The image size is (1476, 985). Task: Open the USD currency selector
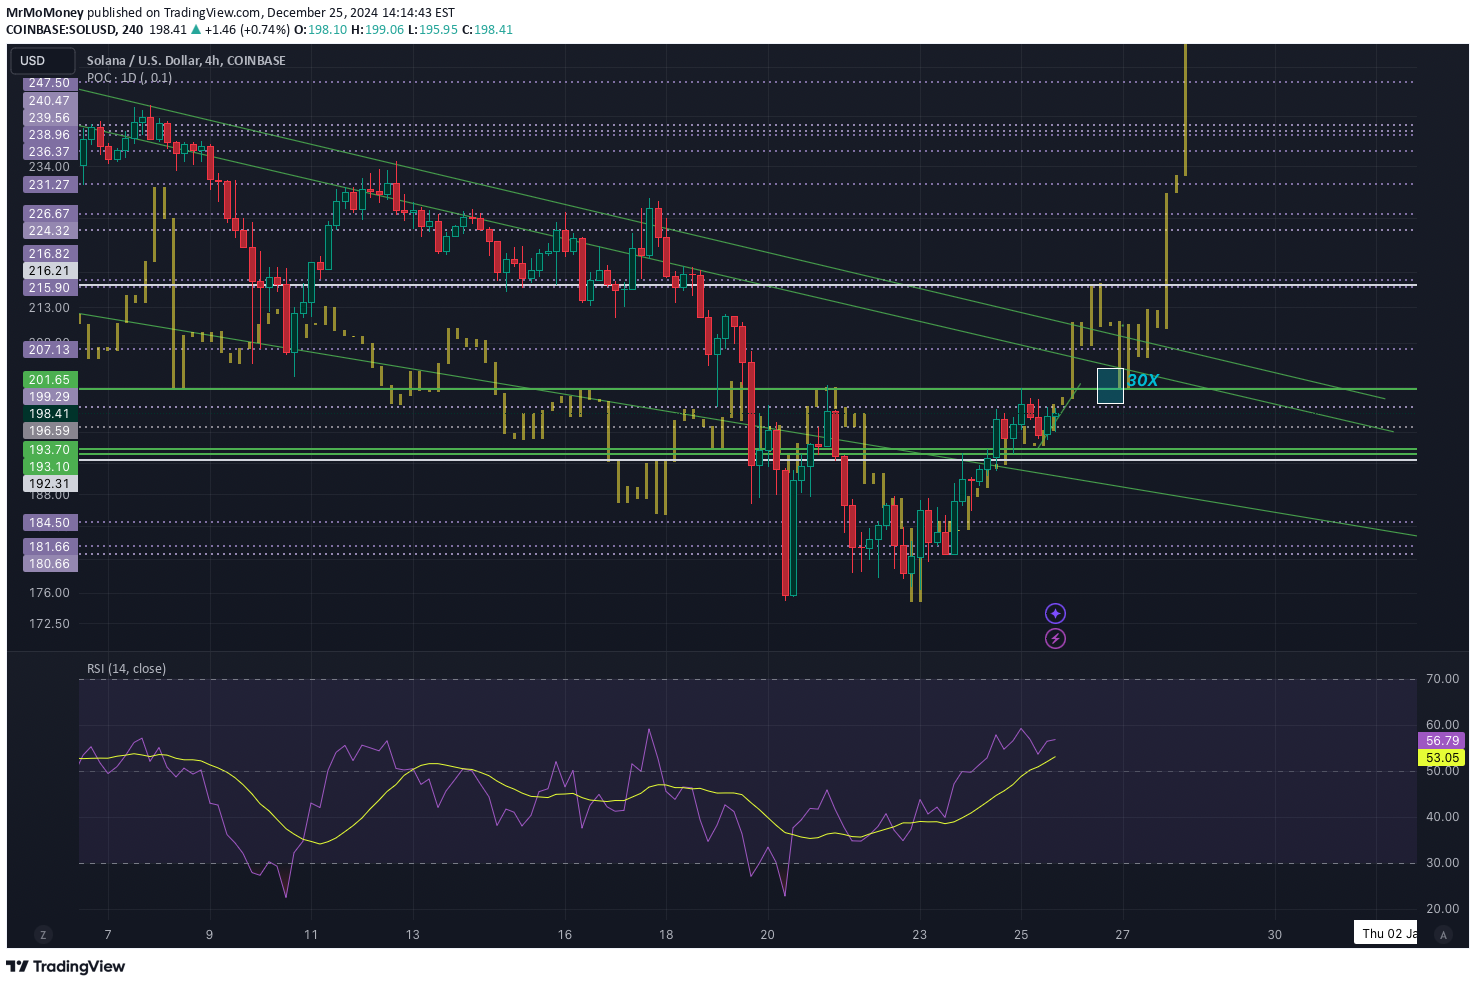tap(40, 61)
